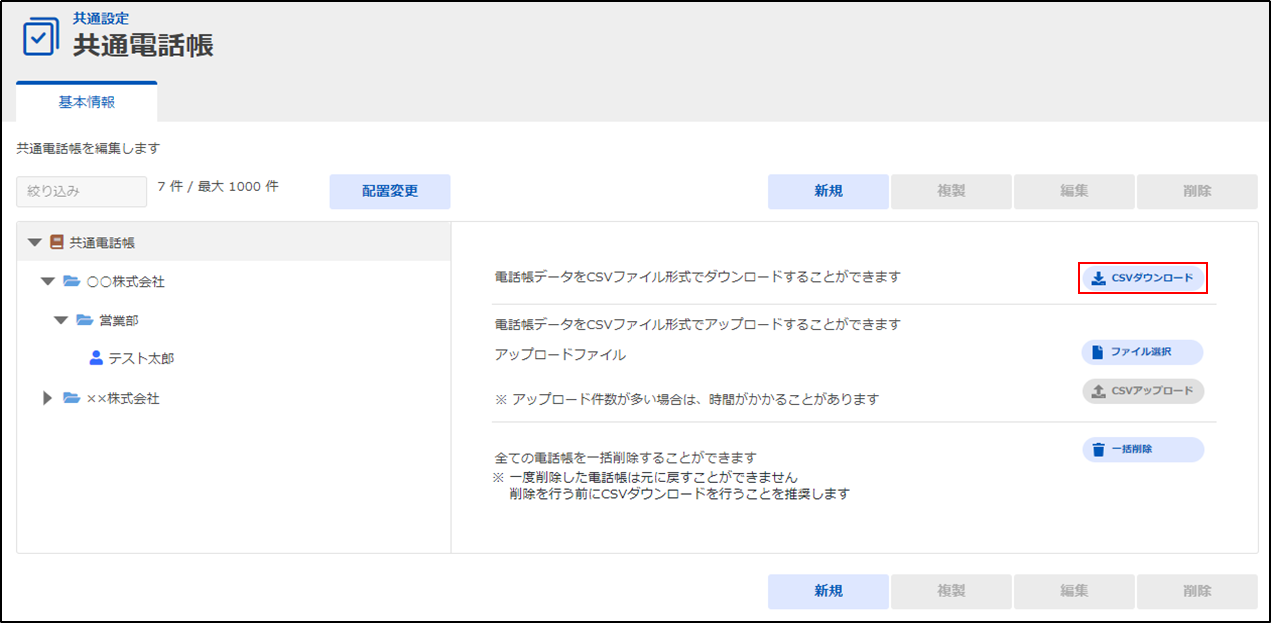Image resolution: width=1271 pixels, height=623 pixels.
Task: Click the folder icon of 営業部
Action: coord(84,320)
